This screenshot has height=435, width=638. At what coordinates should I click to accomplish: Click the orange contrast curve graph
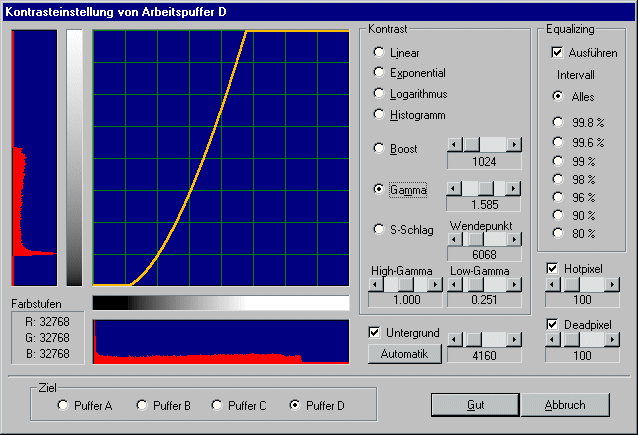(221, 158)
